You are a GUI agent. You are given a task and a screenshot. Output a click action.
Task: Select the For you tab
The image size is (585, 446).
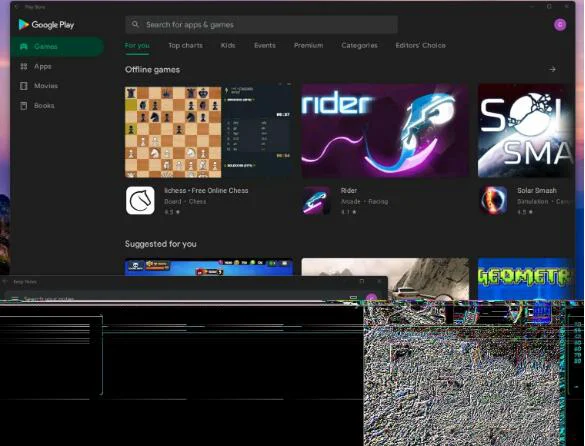coord(137,46)
